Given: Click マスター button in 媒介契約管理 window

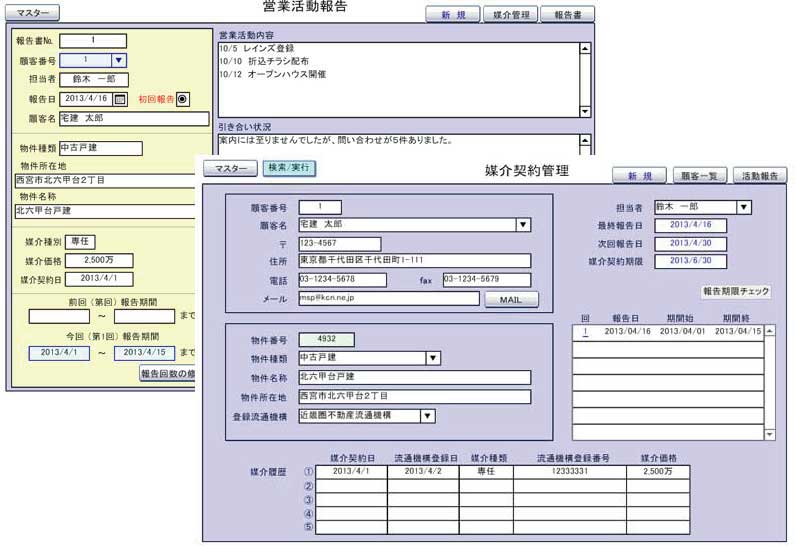Looking at the screenshot, I should pos(231,168).
